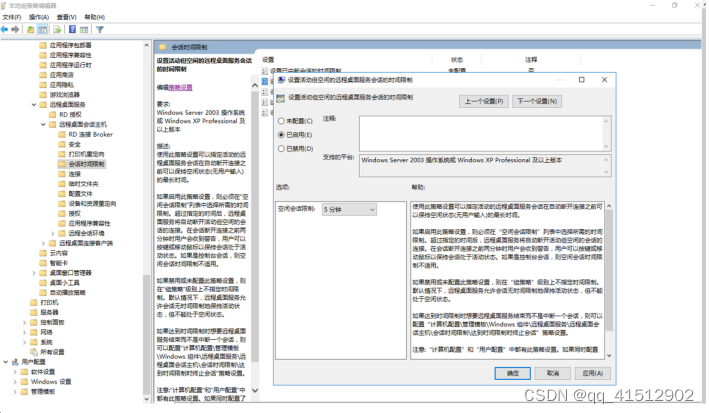Click the folder icon next to 游戏浏览器
Viewport: 709px width, 413px height.
click(43, 95)
